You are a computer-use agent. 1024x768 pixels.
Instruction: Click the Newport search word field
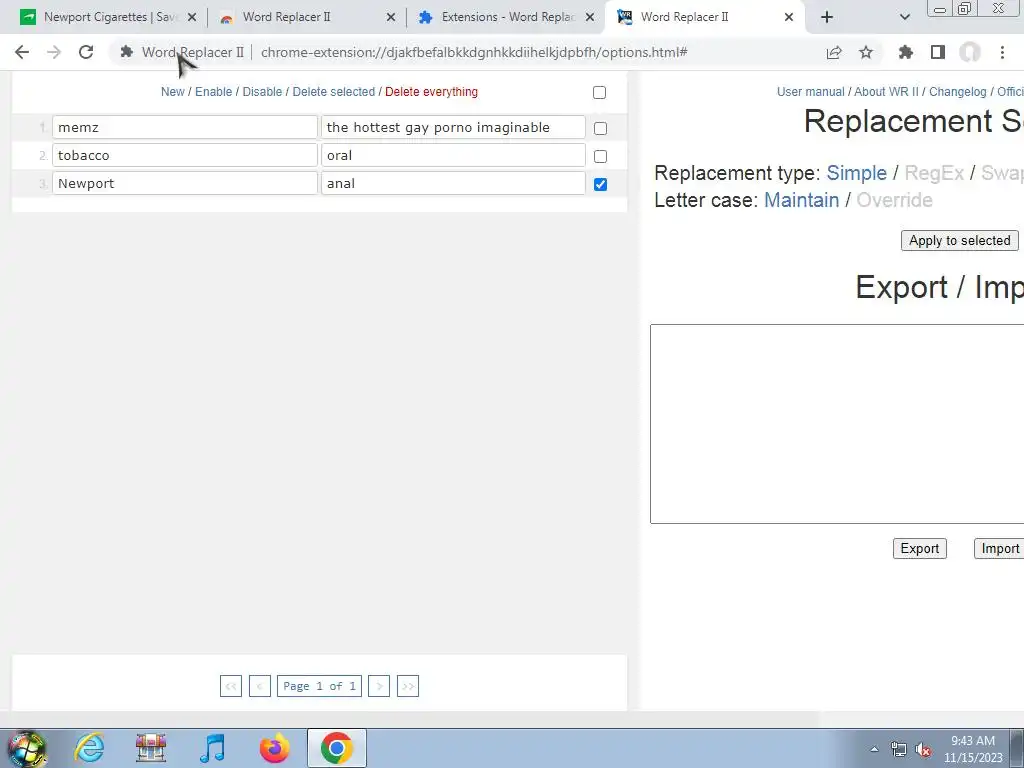[185, 184]
